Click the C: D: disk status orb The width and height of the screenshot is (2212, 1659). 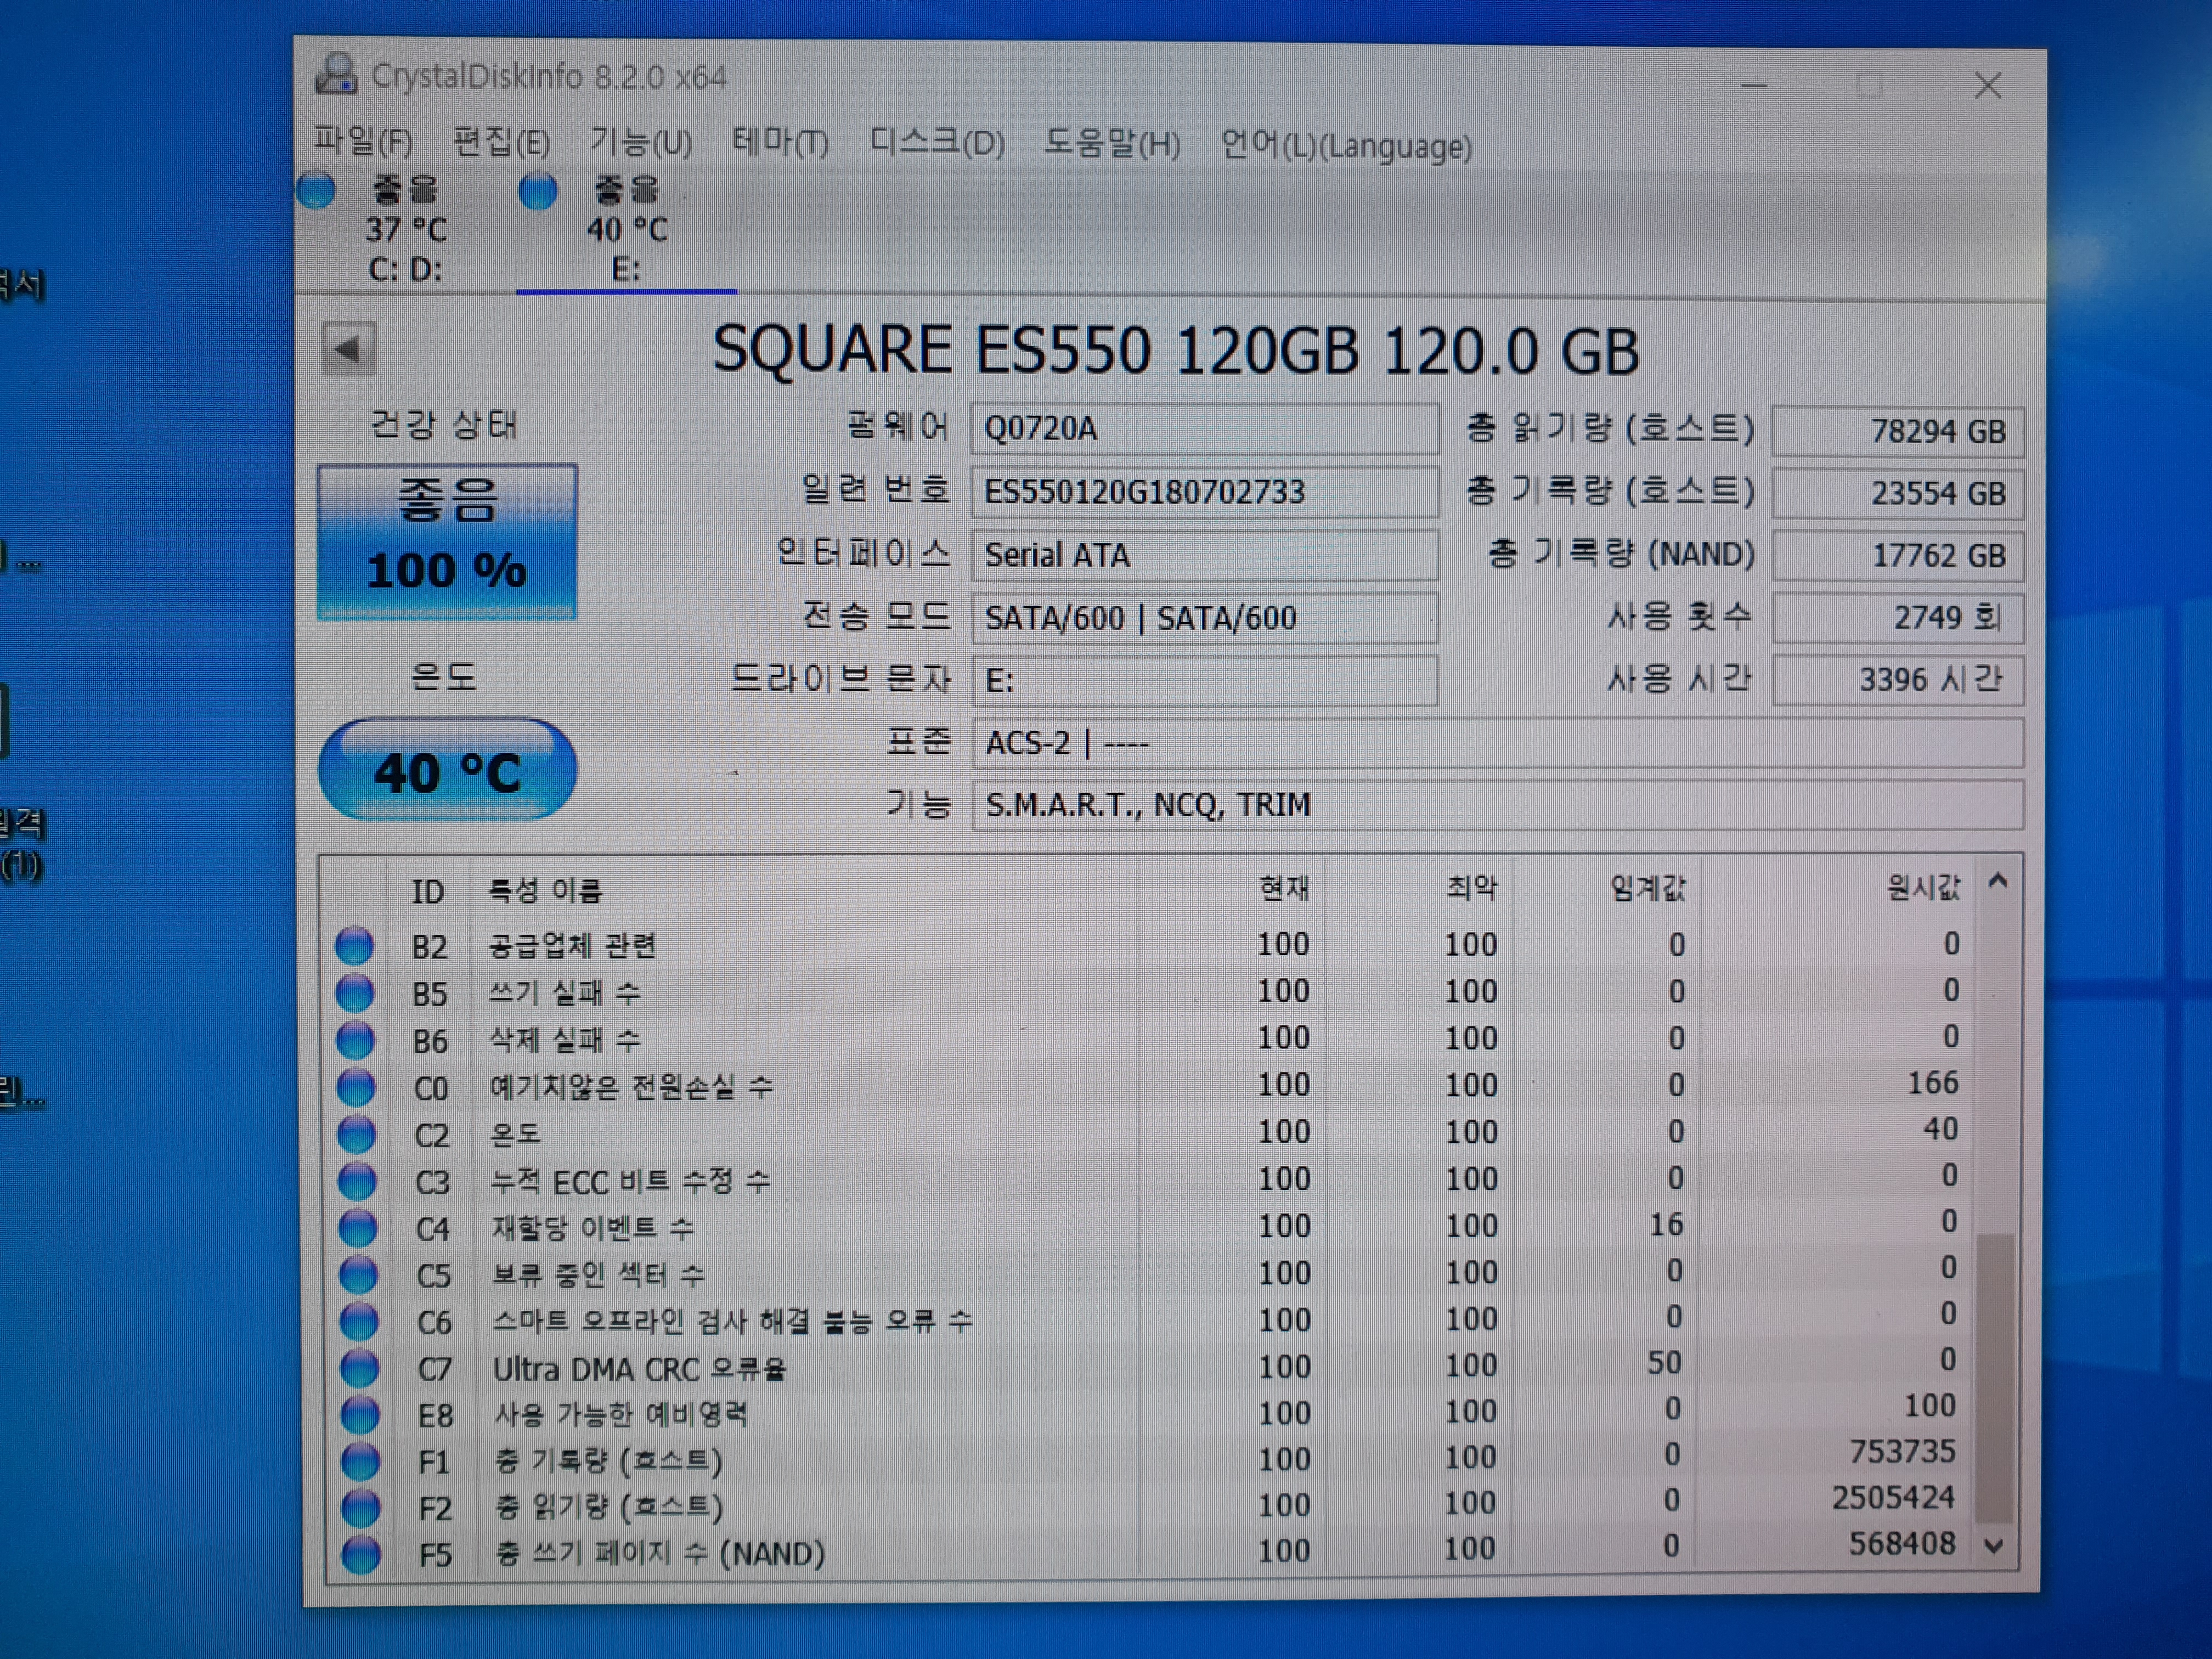[316, 191]
